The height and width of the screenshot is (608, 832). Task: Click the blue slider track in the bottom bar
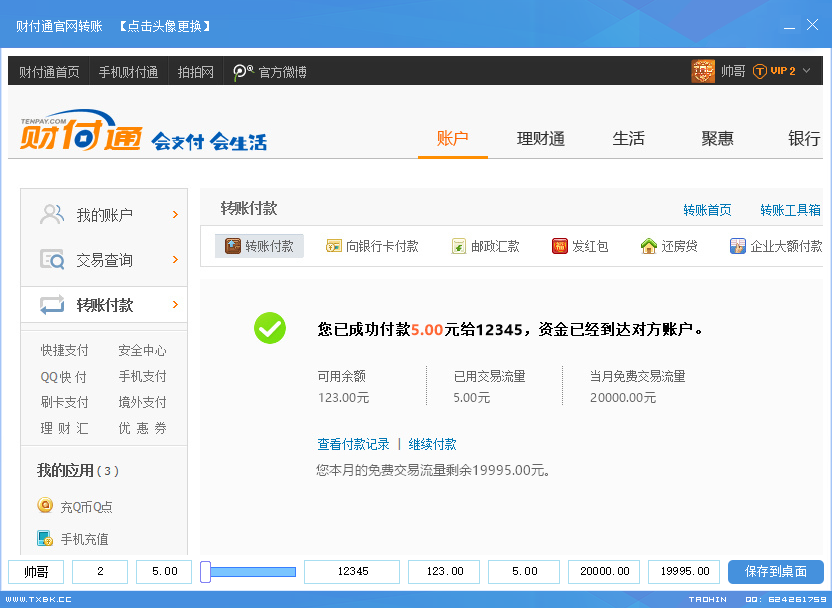pyautogui.click(x=253, y=572)
